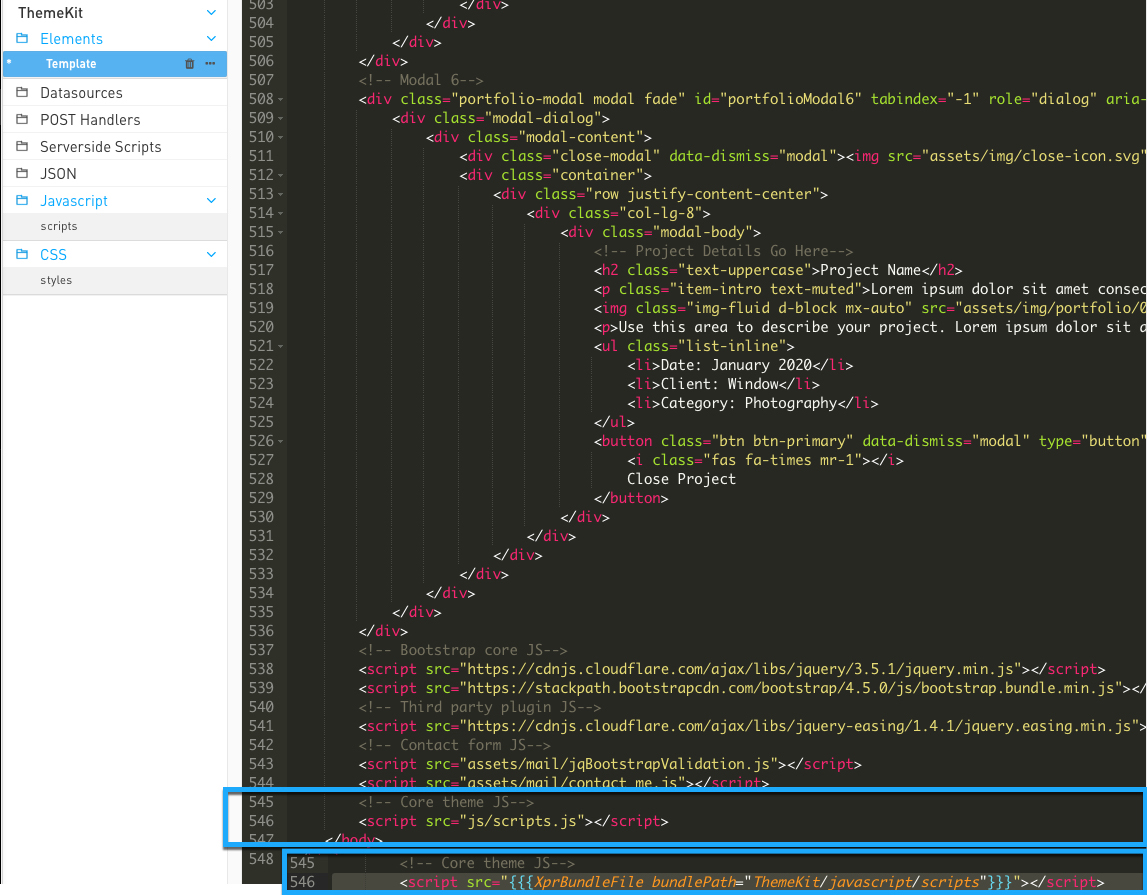1147x895 pixels.
Task: Collapse the Javascript folder chevron
Action: pyautogui.click(x=211, y=200)
